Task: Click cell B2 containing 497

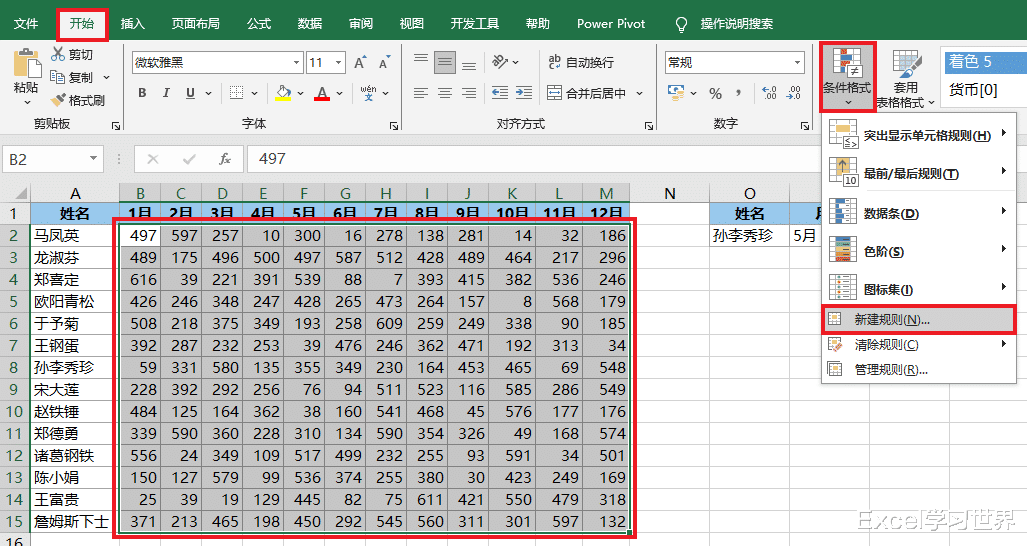Action: (x=140, y=235)
